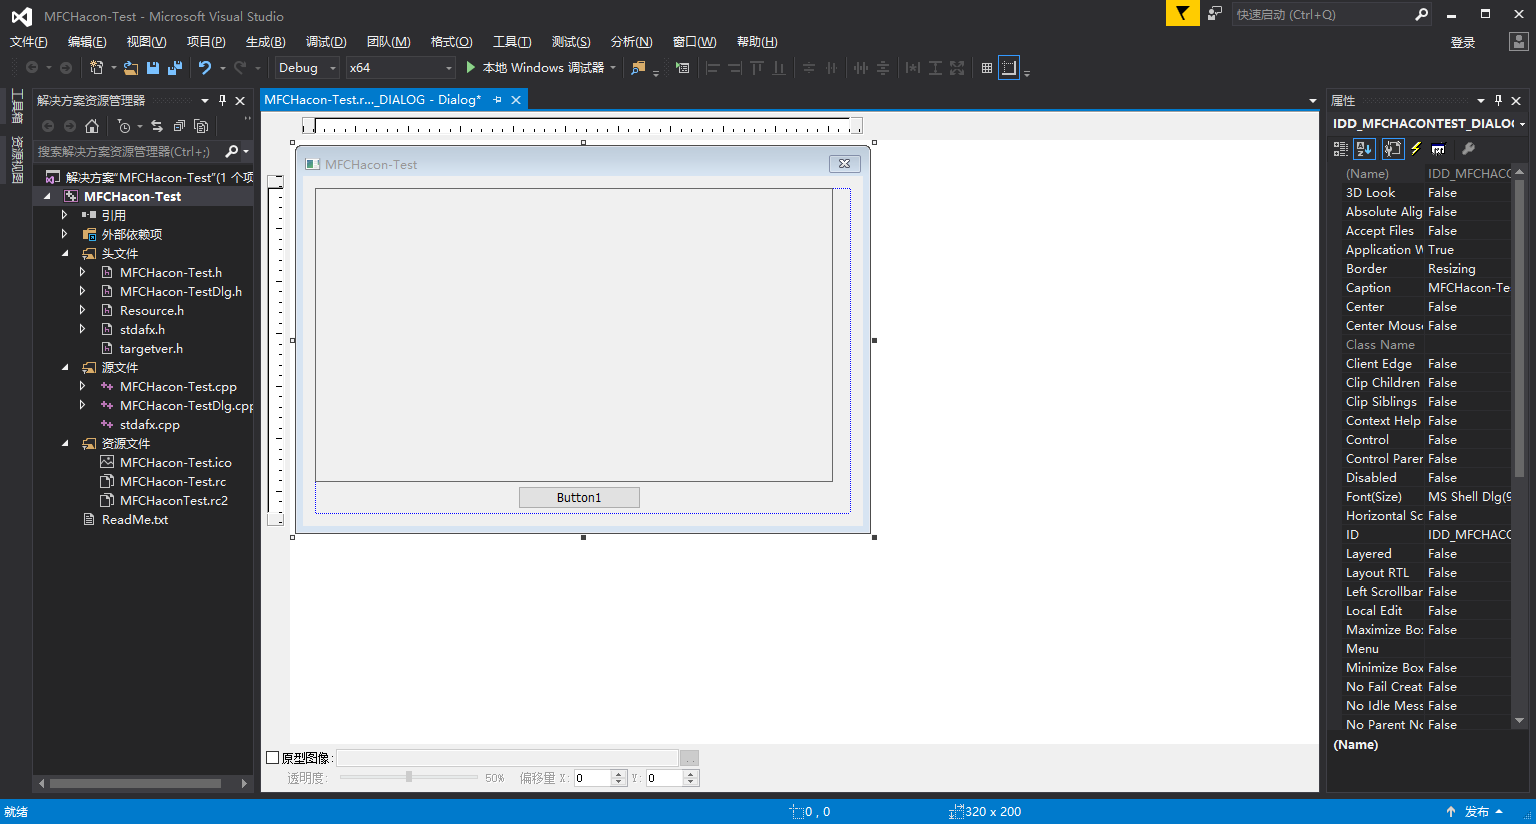
Task: Toggle the guides button next to the grid icon
Action: coord(1008,67)
